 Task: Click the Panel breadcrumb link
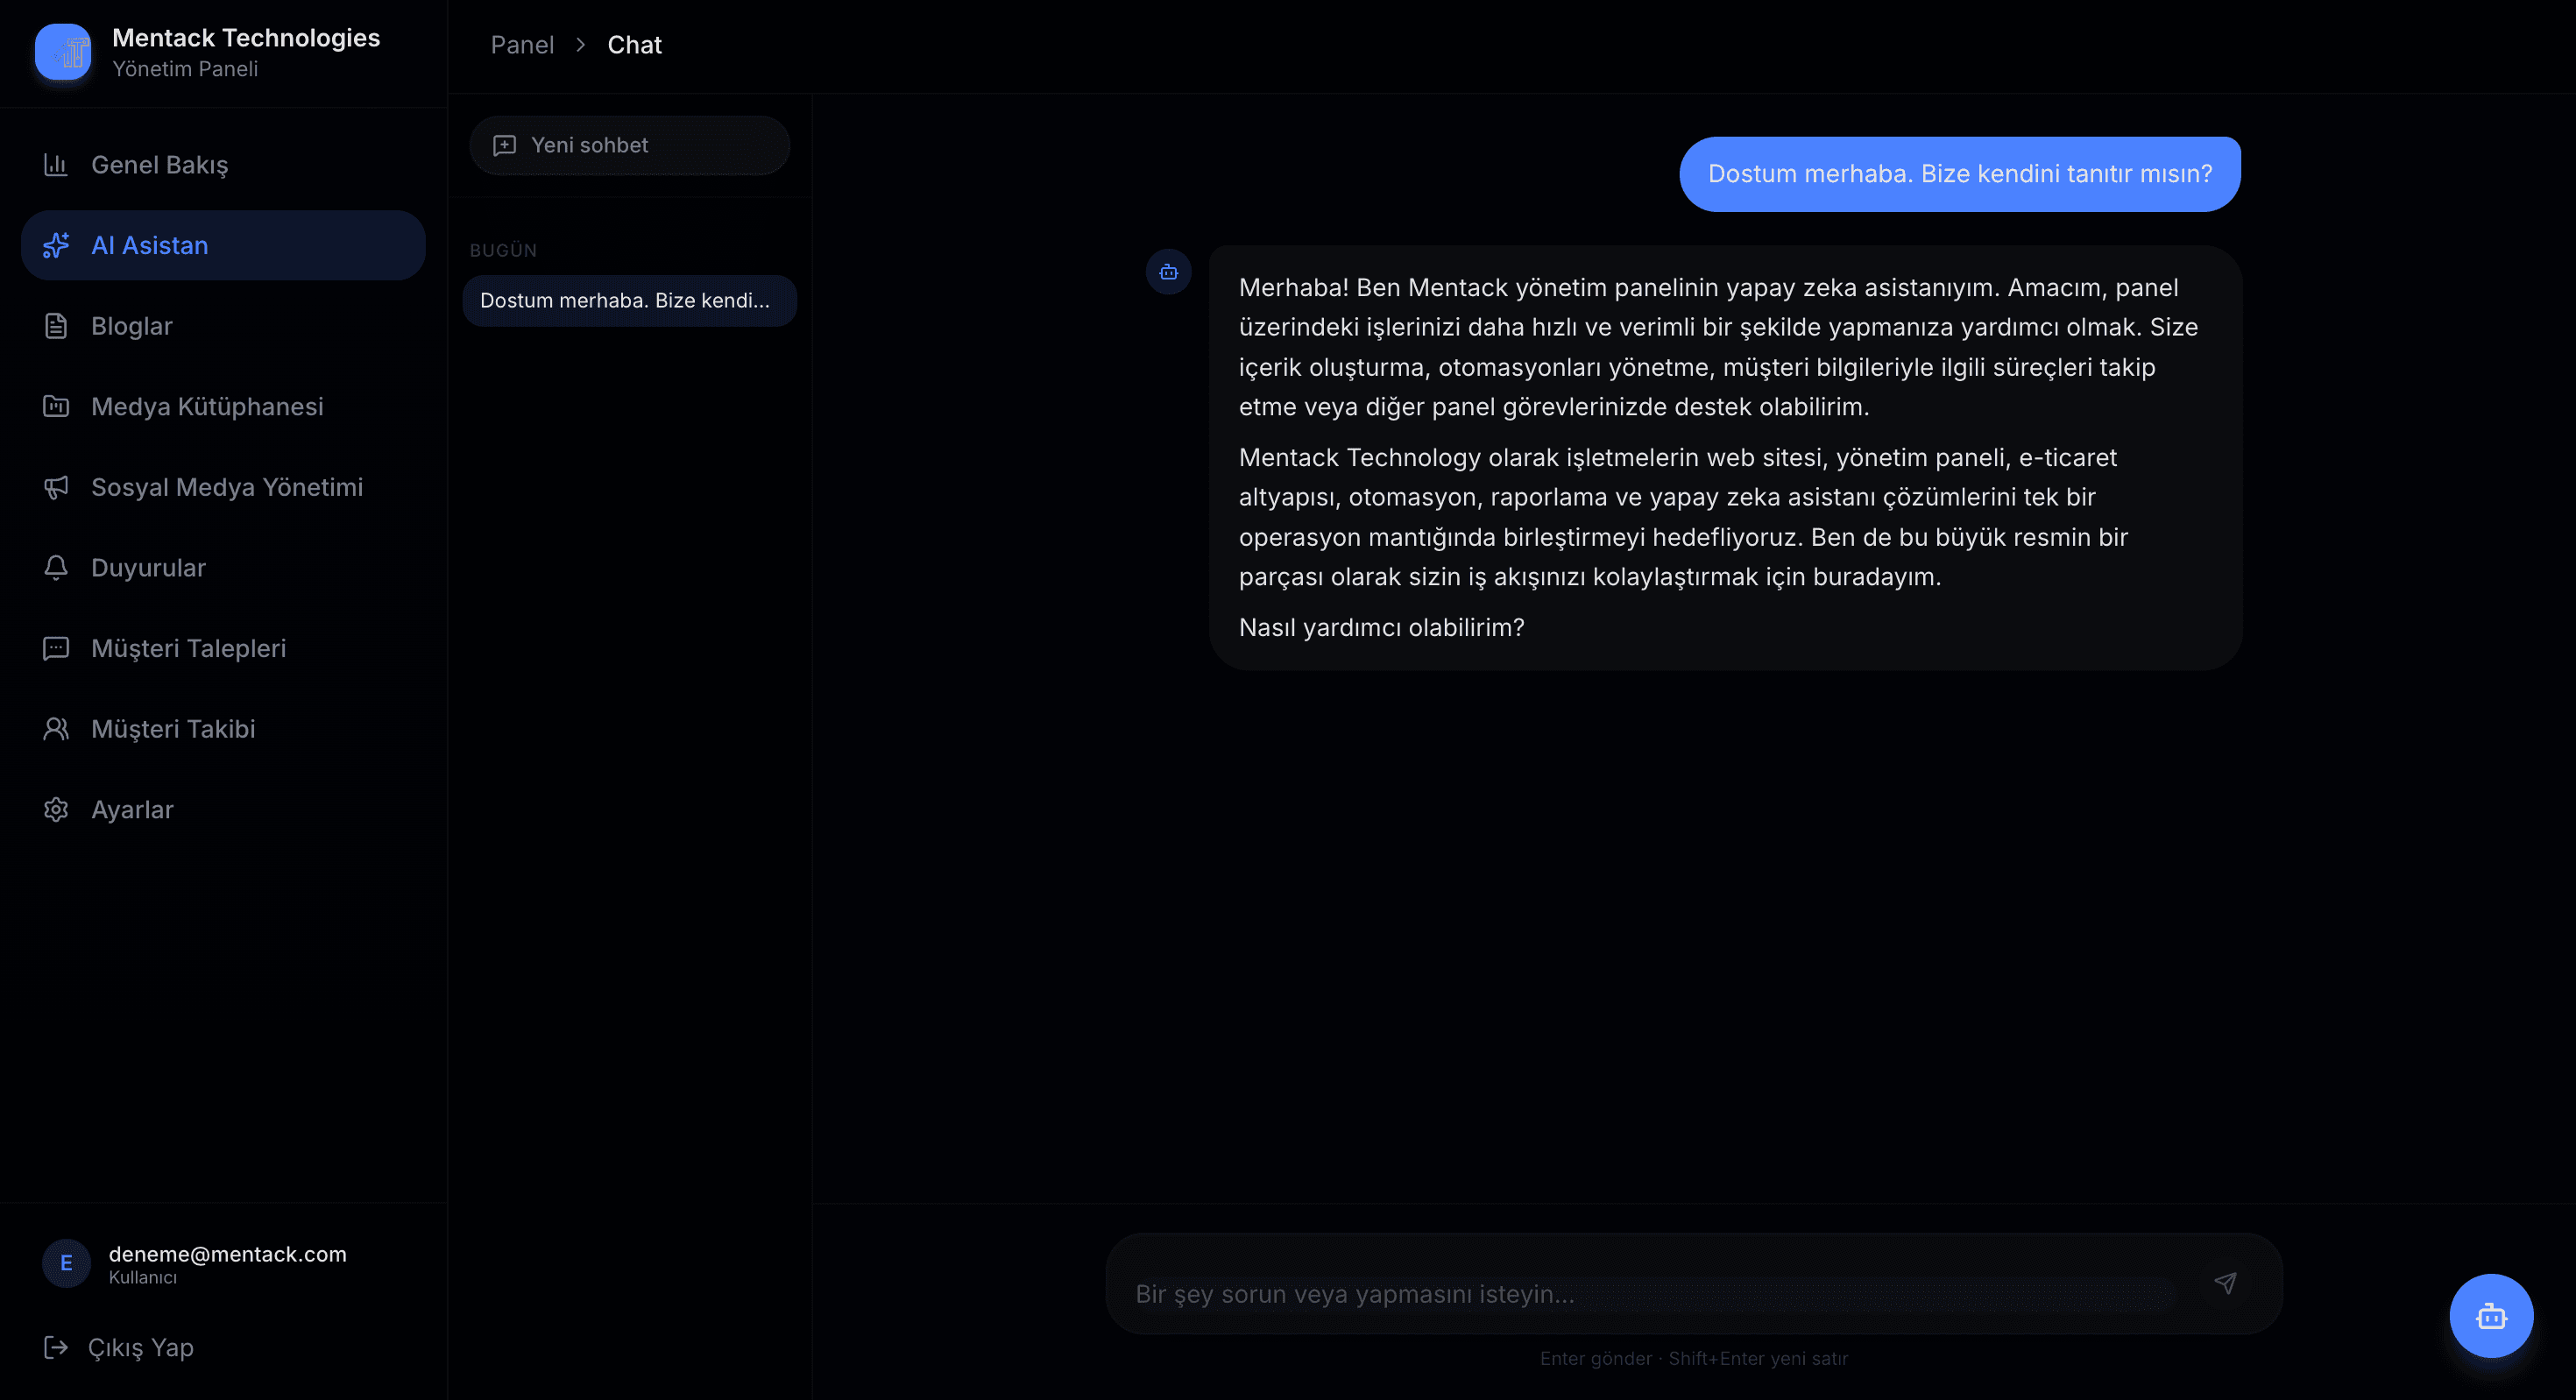522,45
